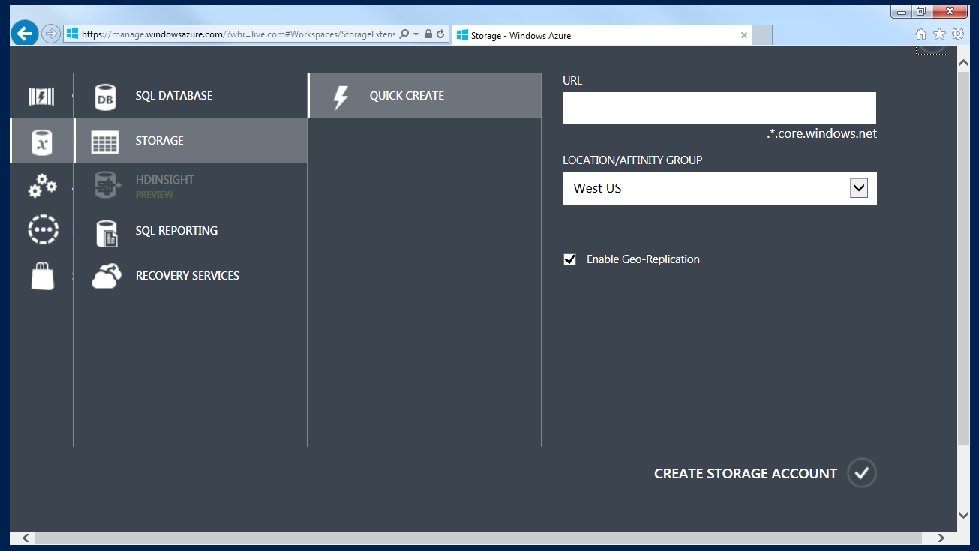Open browser Home icon
This screenshot has height=551, width=979.
[x=920, y=34]
